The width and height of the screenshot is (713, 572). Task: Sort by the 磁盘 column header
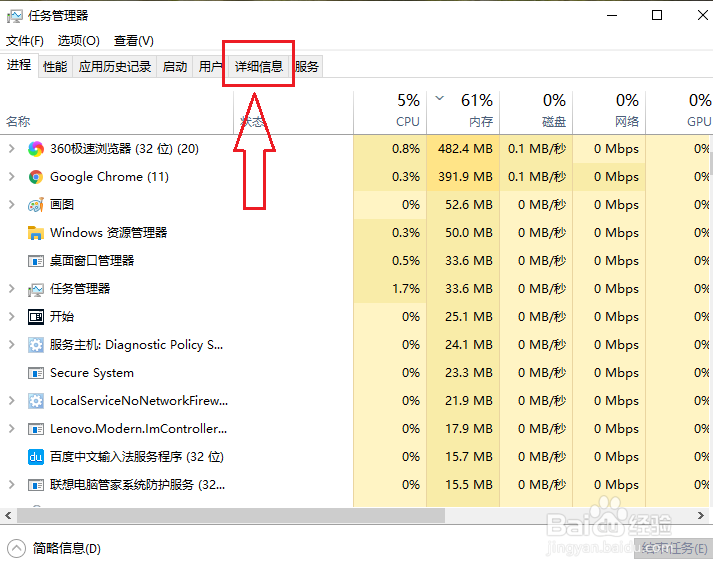pyautogui.click(x=536, y=113)
